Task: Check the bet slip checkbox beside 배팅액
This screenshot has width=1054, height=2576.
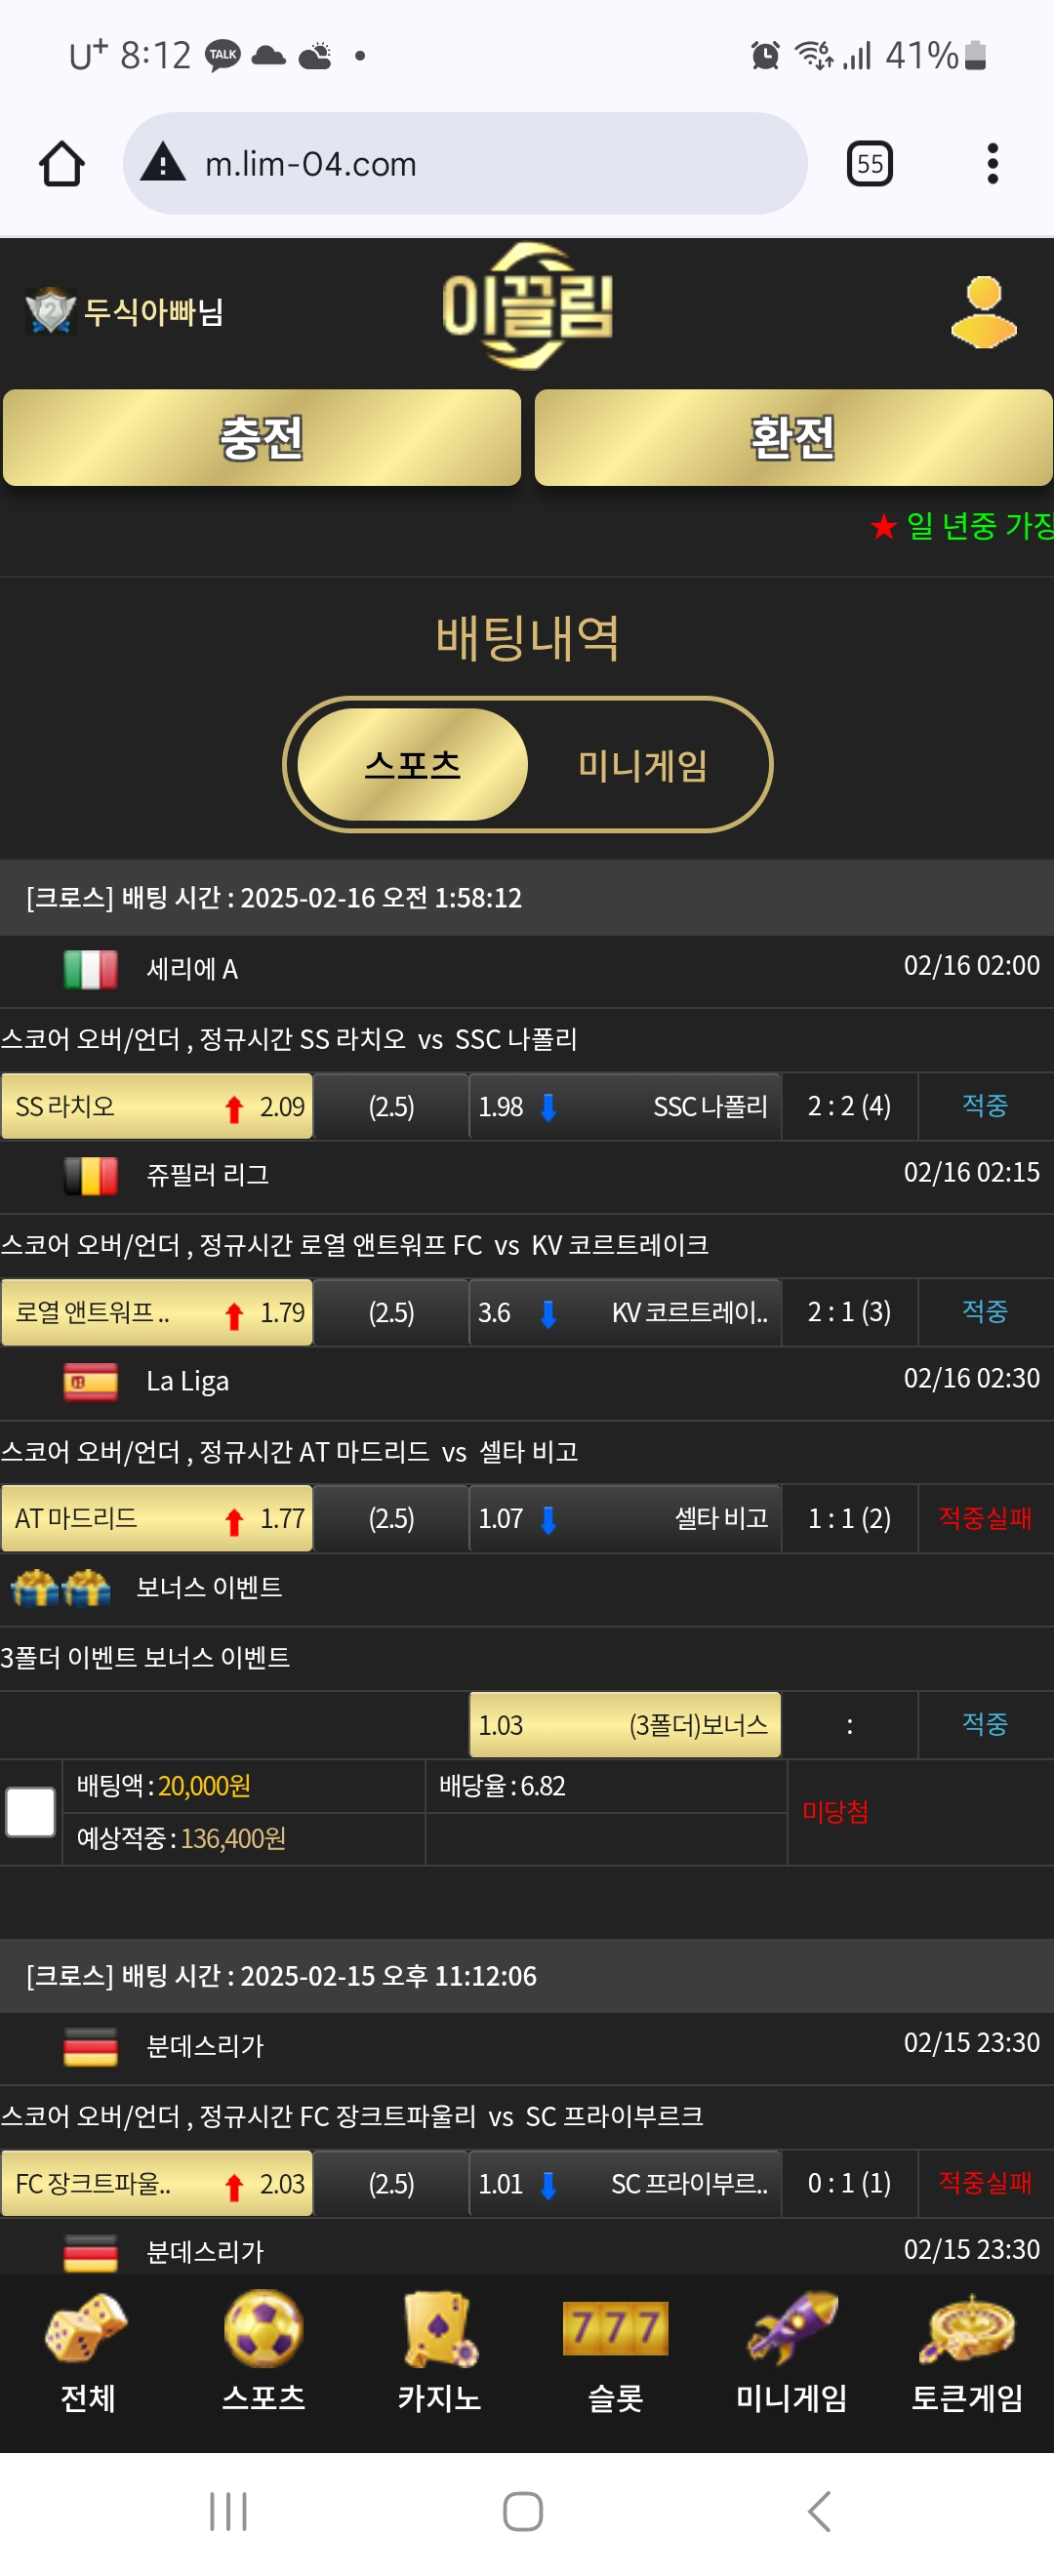Action: pyautogui.click(x=31, y=1811)
